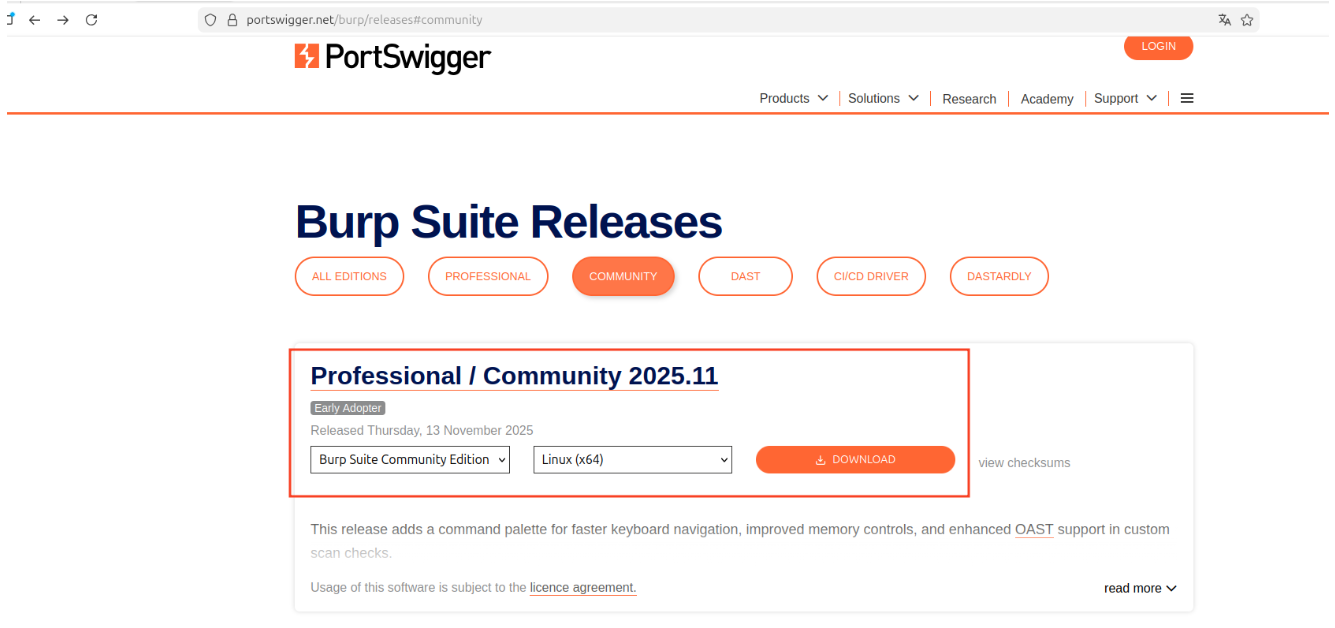
Task: Click the shield tracking protection icon
Action: pos(210,20)
